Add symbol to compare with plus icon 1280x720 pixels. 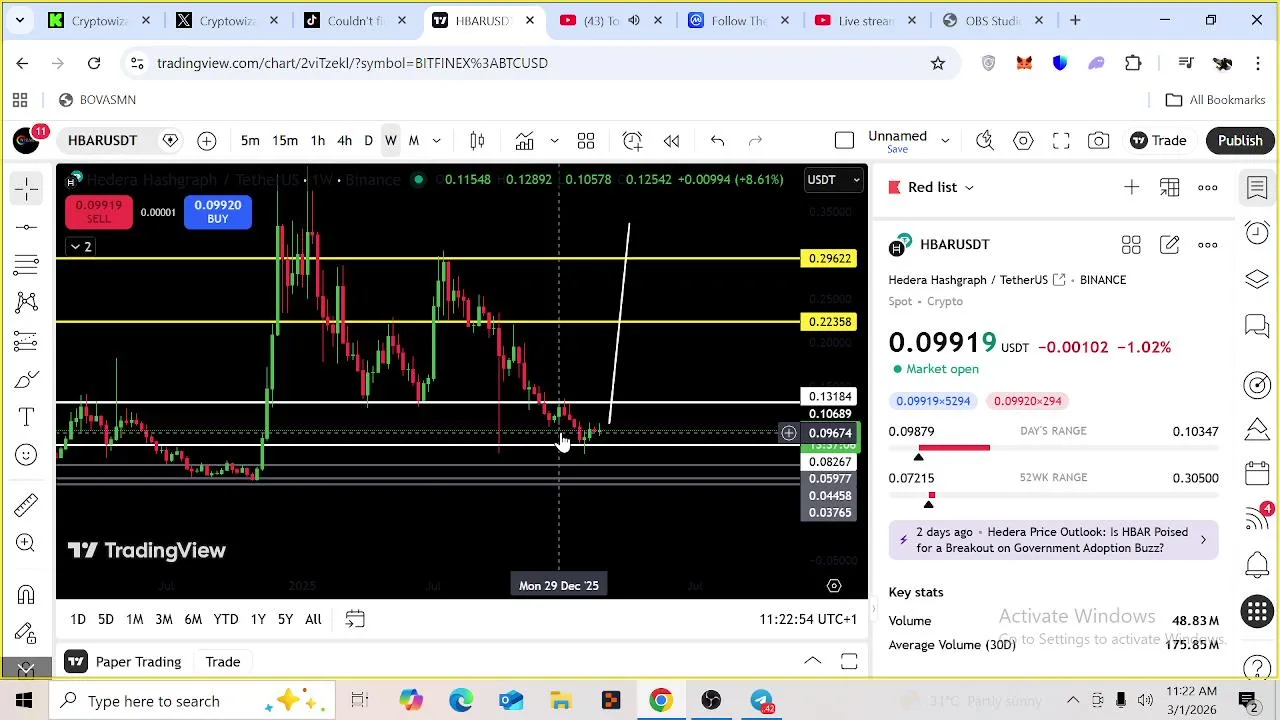[206, 141]
